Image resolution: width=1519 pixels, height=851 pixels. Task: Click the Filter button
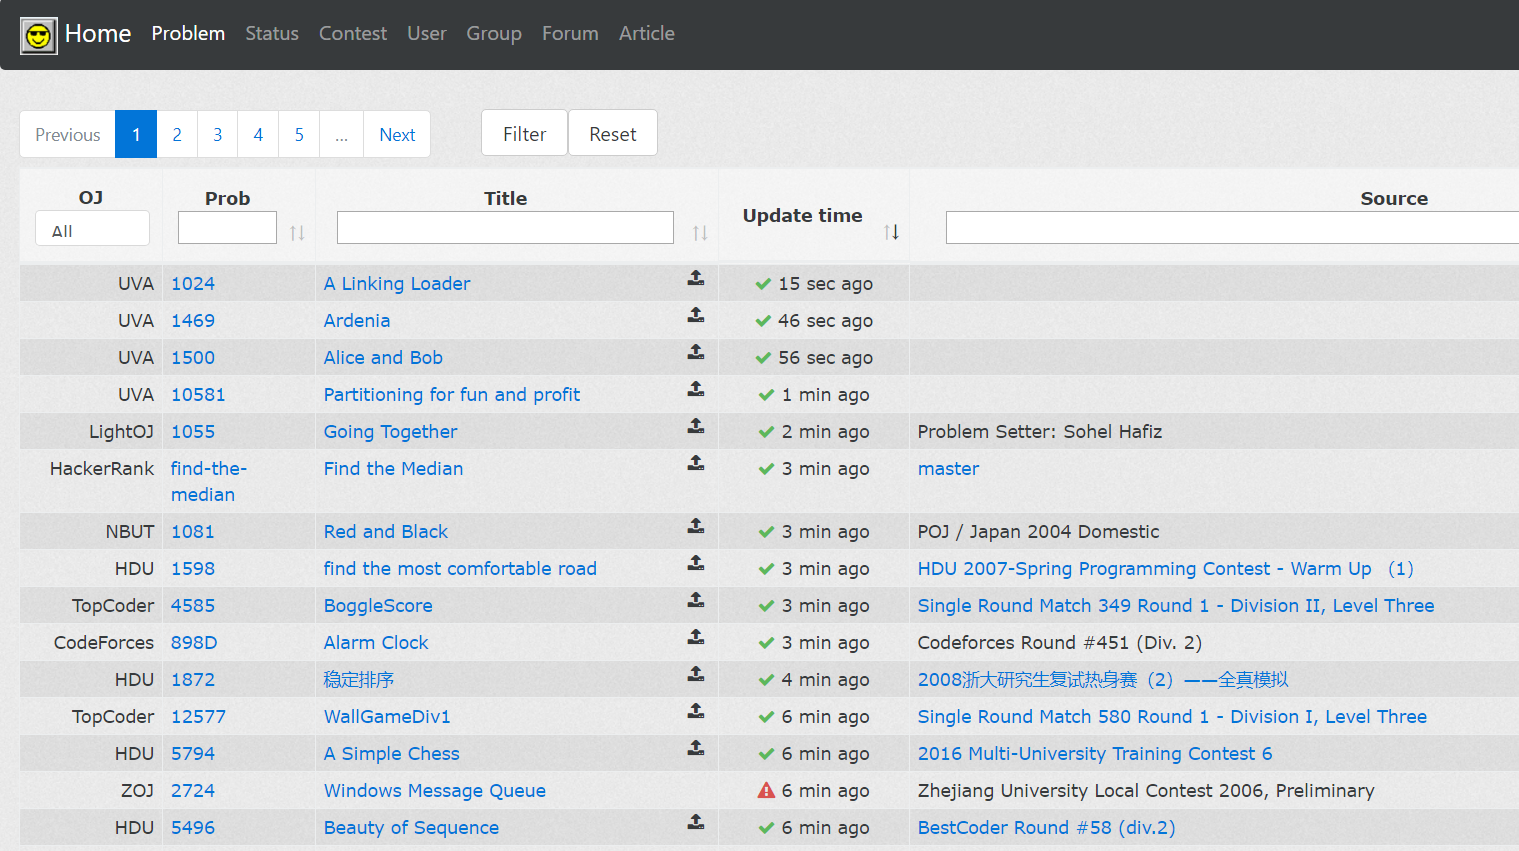click(x=524, y=133)
